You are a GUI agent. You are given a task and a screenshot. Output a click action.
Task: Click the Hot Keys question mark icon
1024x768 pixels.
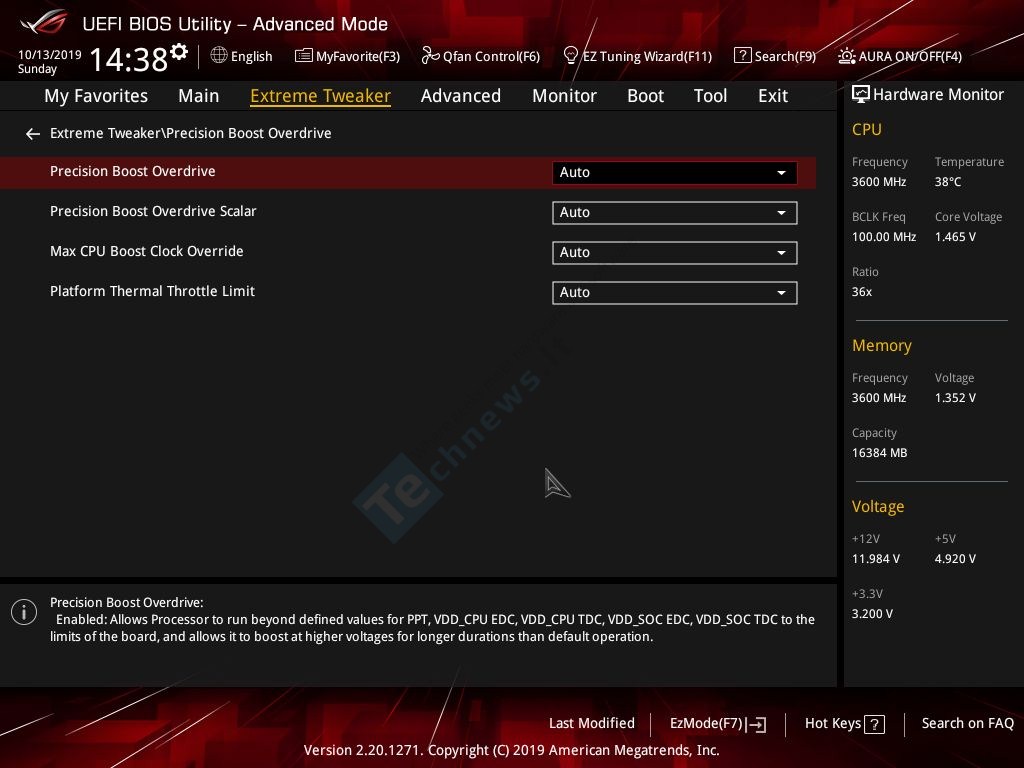point(874,724)
